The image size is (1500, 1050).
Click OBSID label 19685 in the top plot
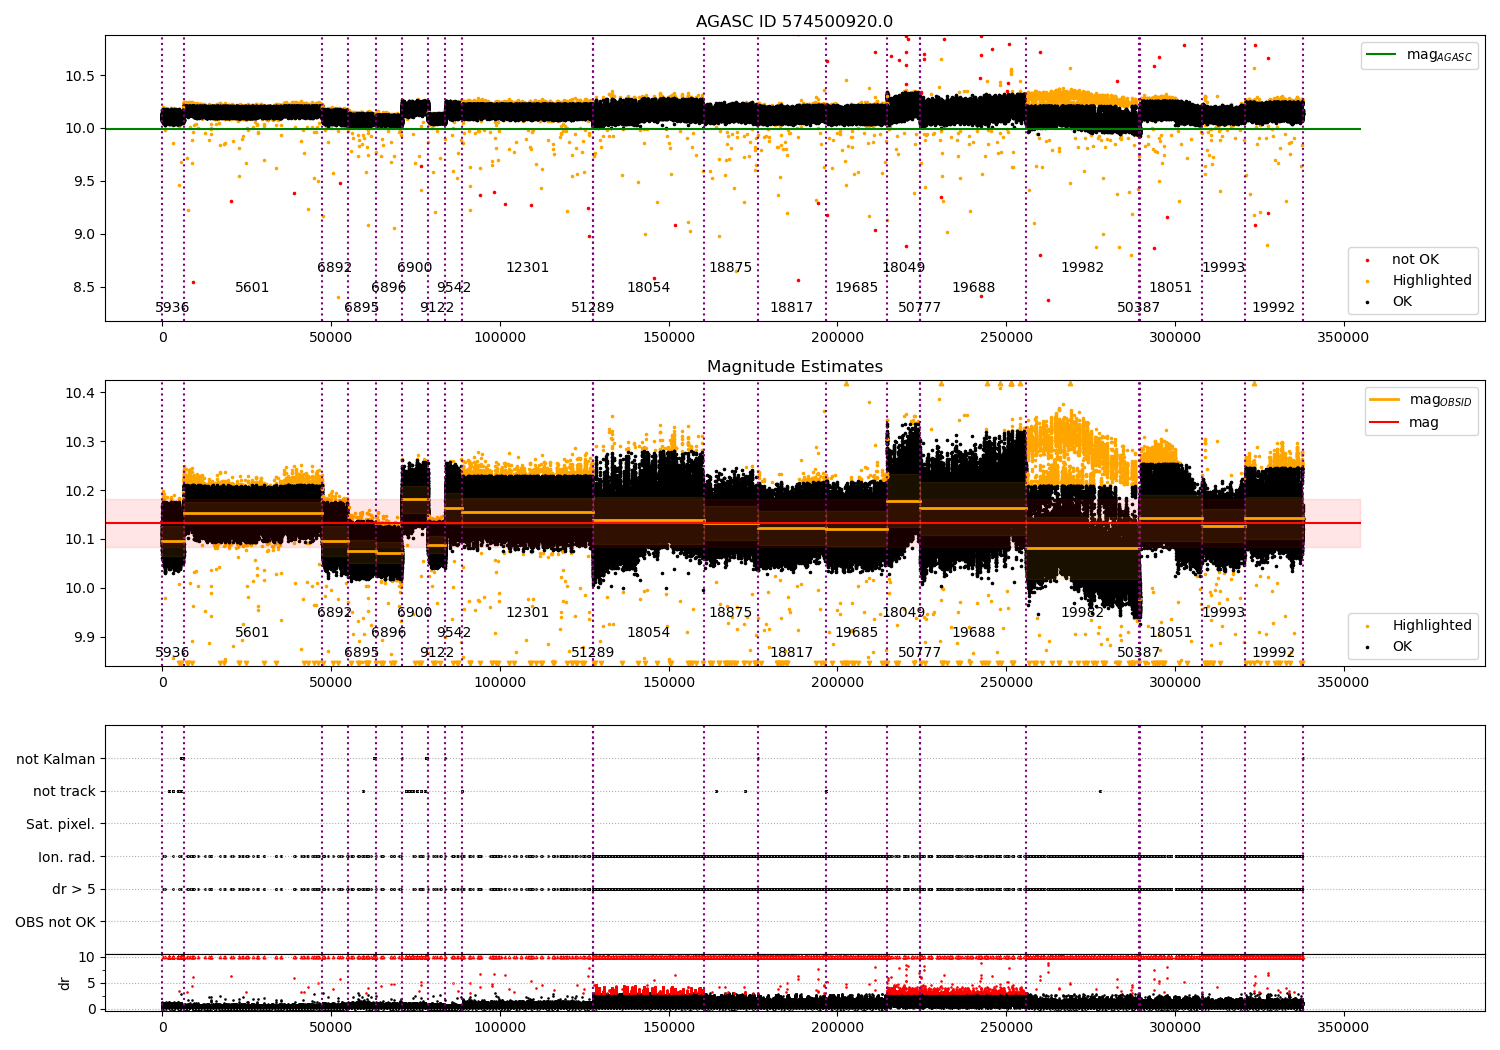pyautogui.click(x=857, y=288)
